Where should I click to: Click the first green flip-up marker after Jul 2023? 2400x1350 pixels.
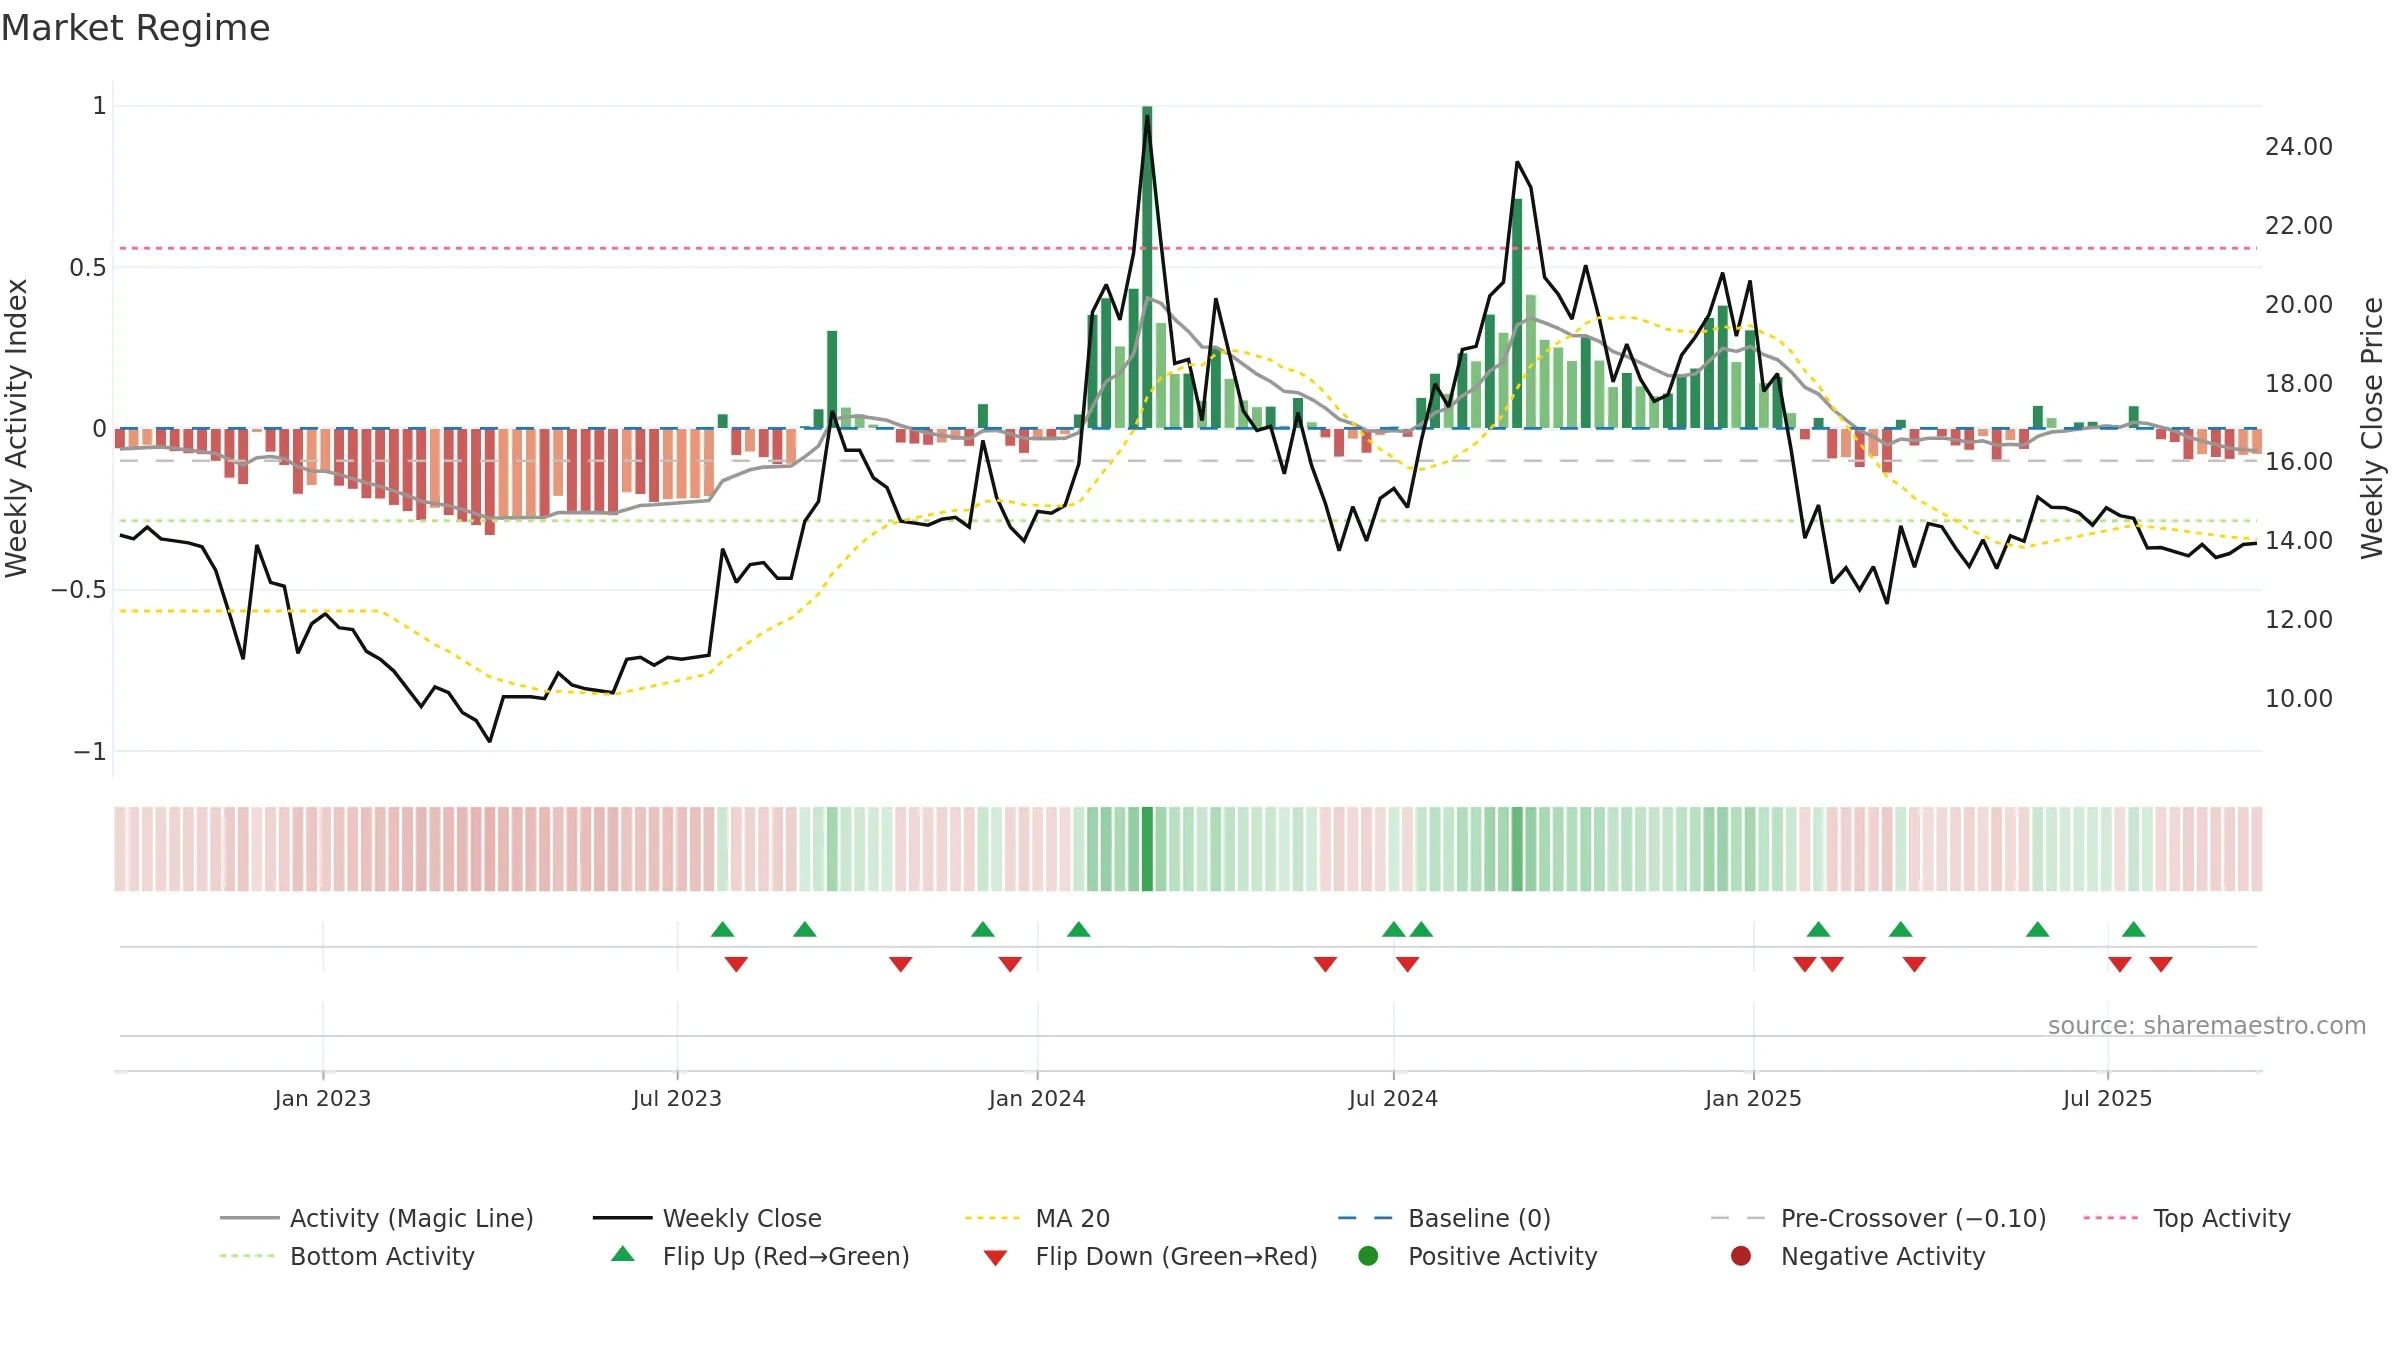tap(723, 929)
